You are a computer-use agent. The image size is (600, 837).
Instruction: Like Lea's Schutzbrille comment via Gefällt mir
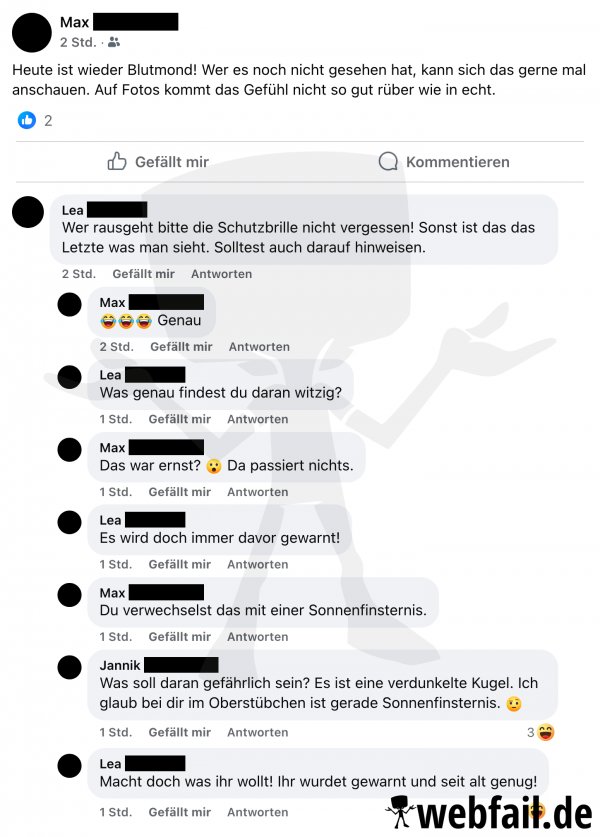[x=143, y=274]
